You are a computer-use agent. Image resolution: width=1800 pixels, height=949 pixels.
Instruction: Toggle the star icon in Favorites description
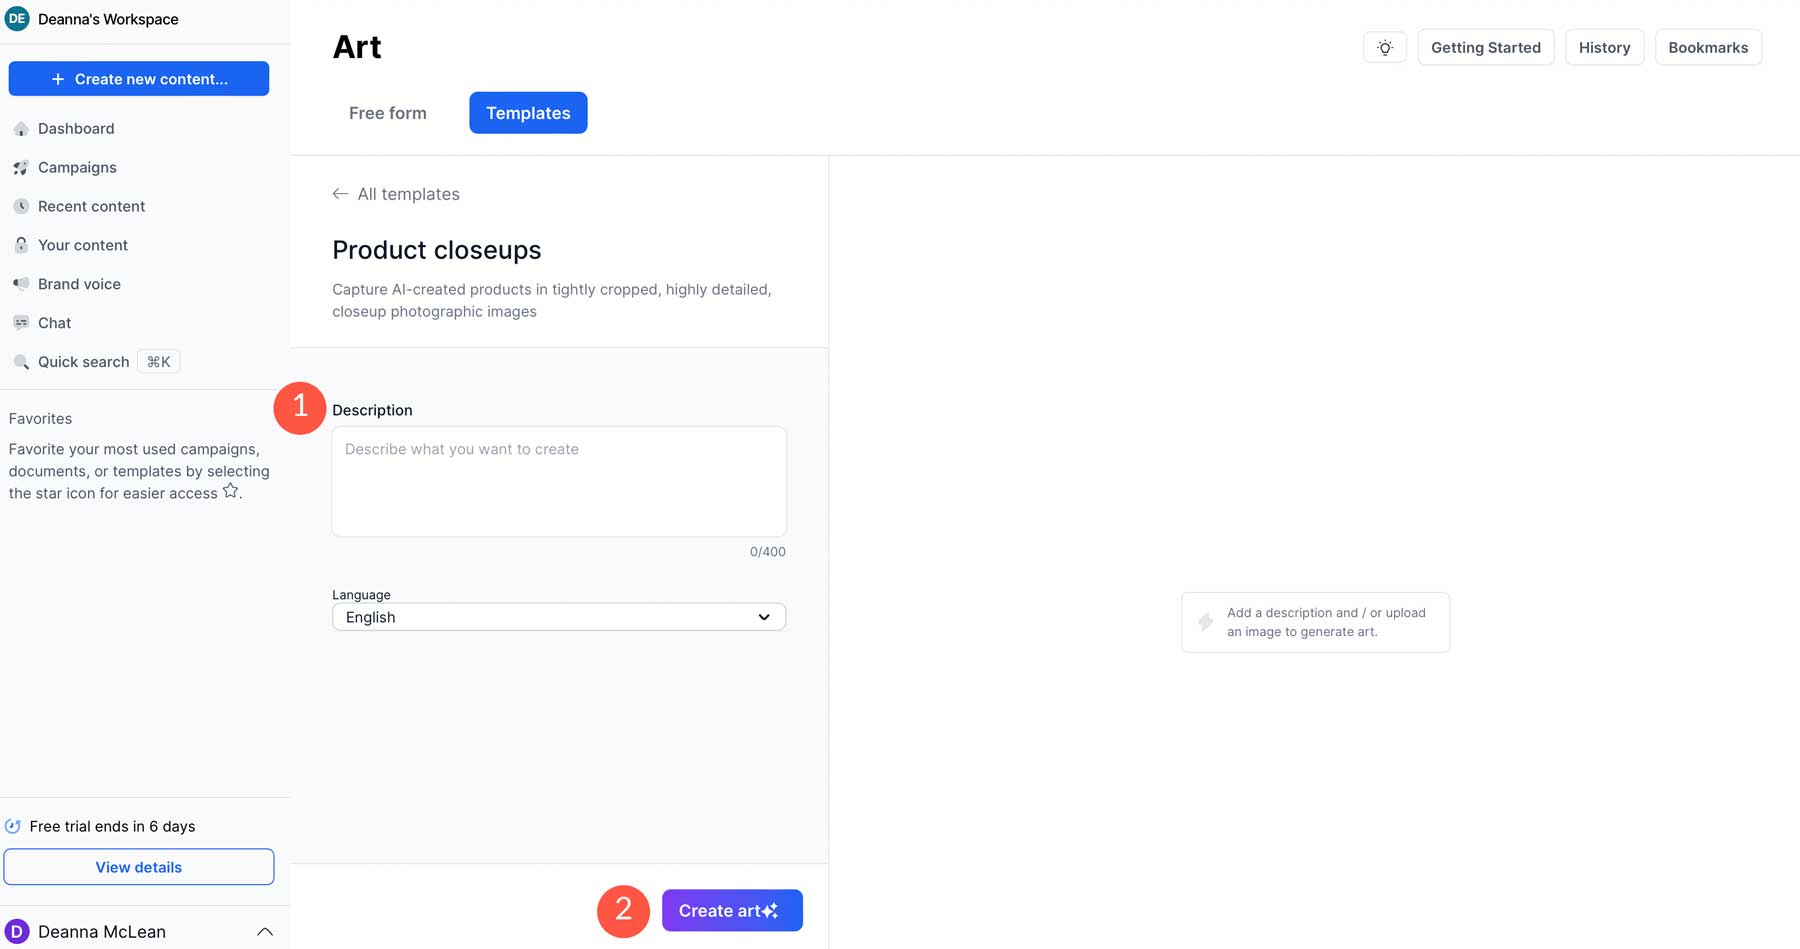[x=230, y=490]
